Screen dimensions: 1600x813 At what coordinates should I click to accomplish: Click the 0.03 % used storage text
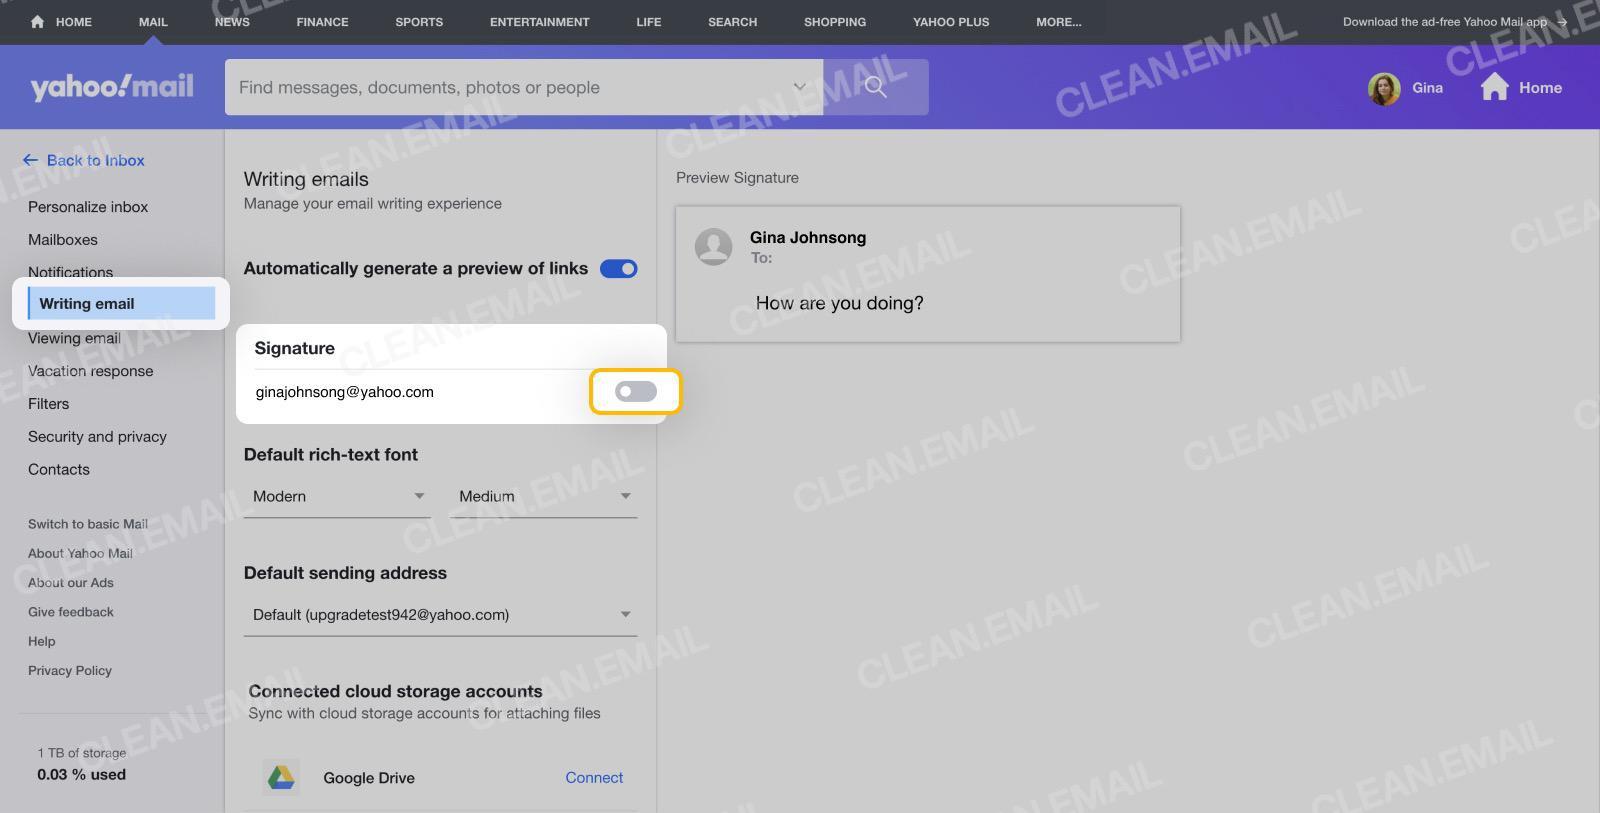click(x=82, y=775)
